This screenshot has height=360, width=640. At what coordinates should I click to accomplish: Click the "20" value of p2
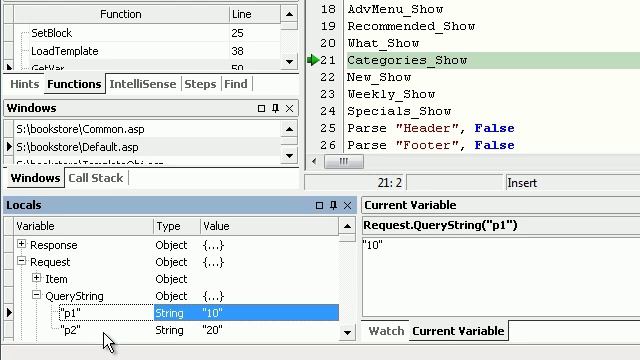(x=212, y=330)
